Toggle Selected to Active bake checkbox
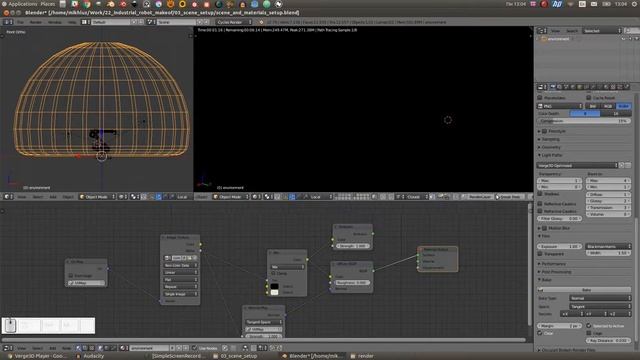The height and width of the screenshot is (360, 640). (589, 326)
